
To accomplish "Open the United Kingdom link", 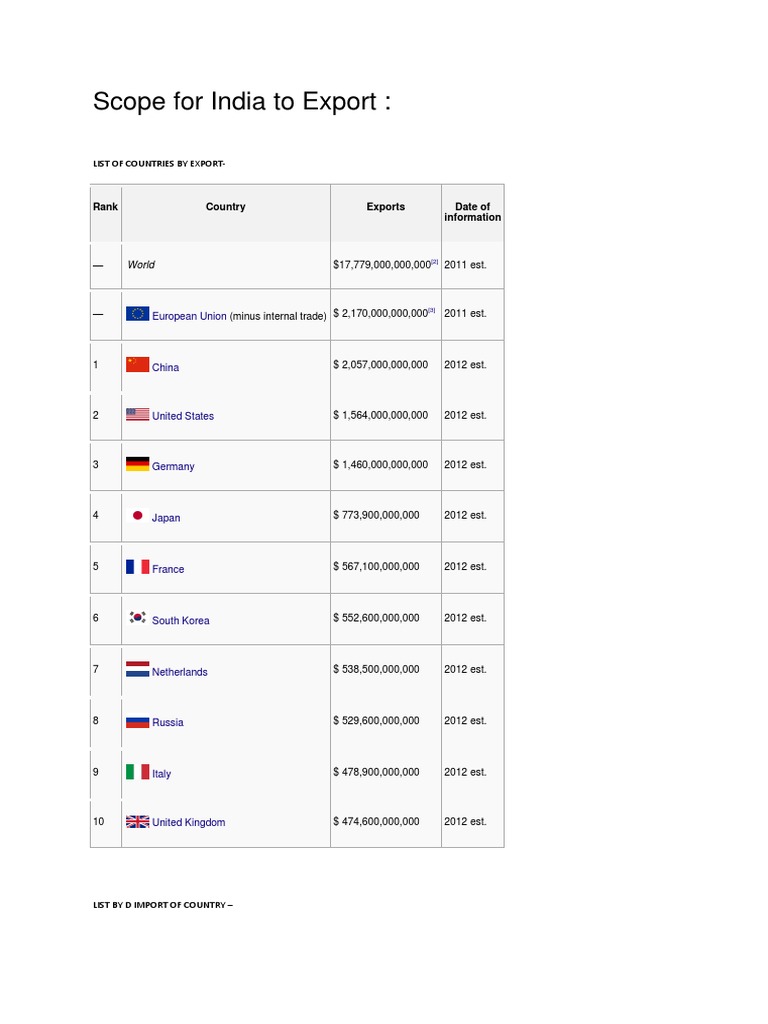I will click(x=189, y=823).
